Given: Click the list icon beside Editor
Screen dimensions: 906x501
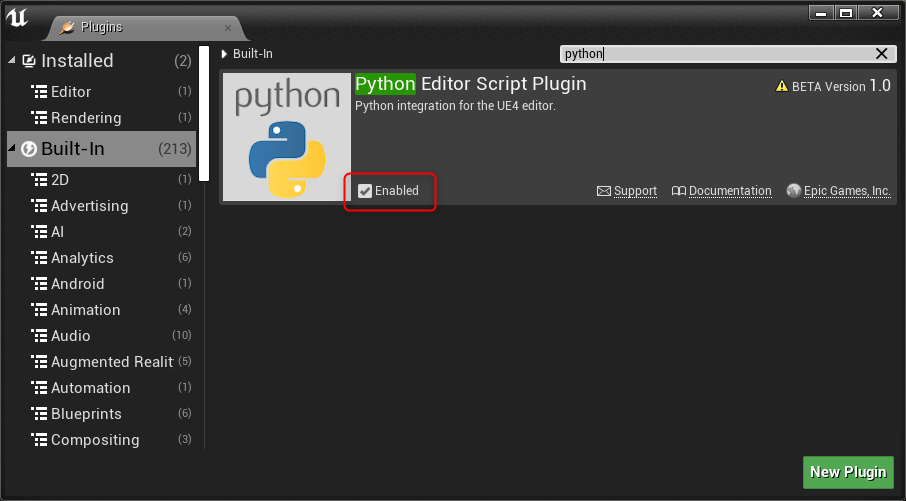Looking at the screenshot, I should (x=39, y=91).
